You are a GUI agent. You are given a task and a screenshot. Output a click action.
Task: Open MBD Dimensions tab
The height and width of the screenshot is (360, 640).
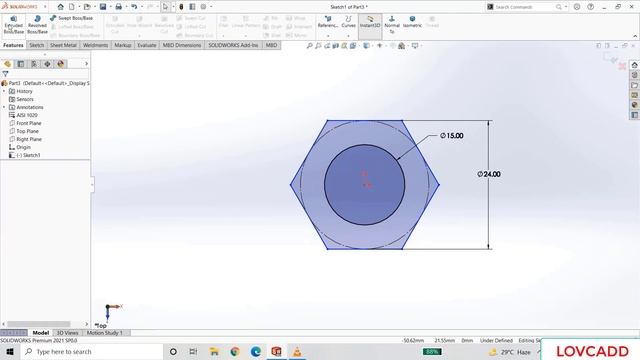click(182, 45)
